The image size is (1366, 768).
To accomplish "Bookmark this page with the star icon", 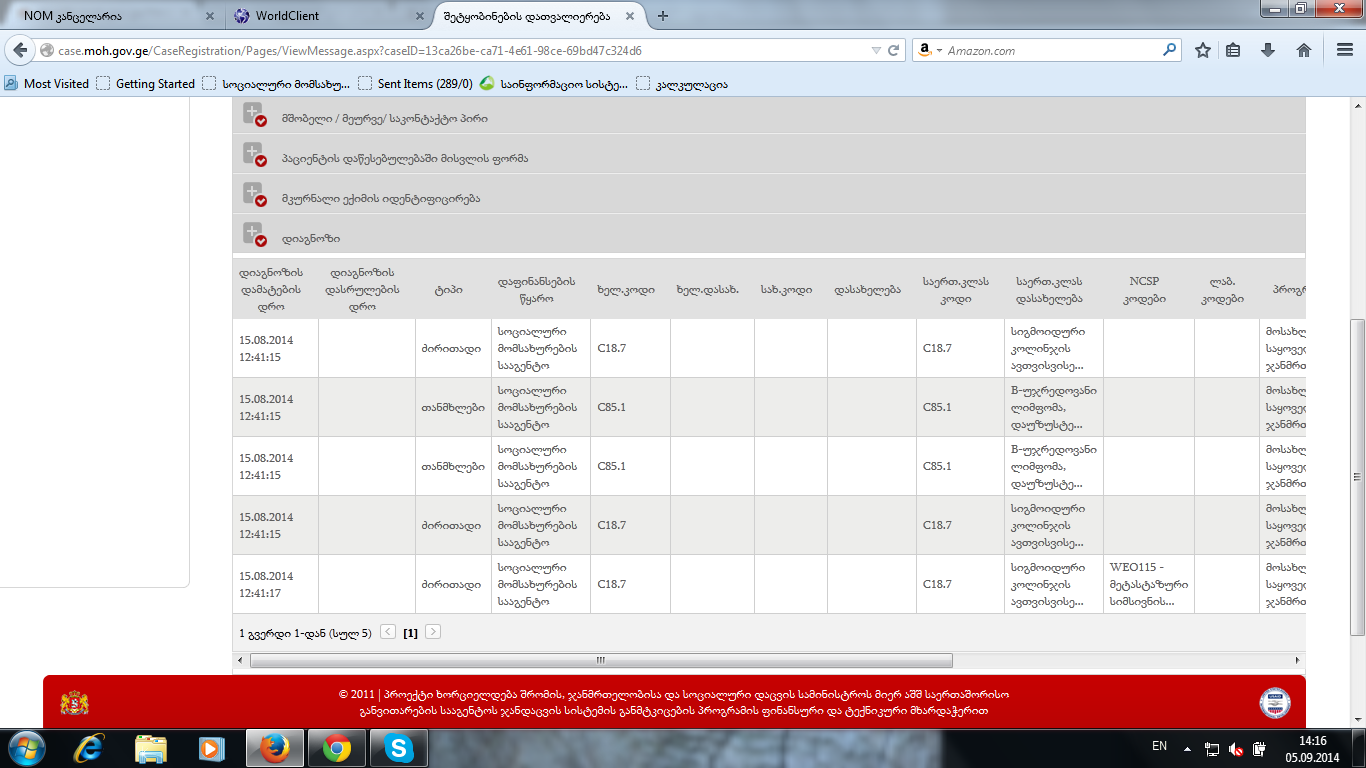I will [1203, 51].
